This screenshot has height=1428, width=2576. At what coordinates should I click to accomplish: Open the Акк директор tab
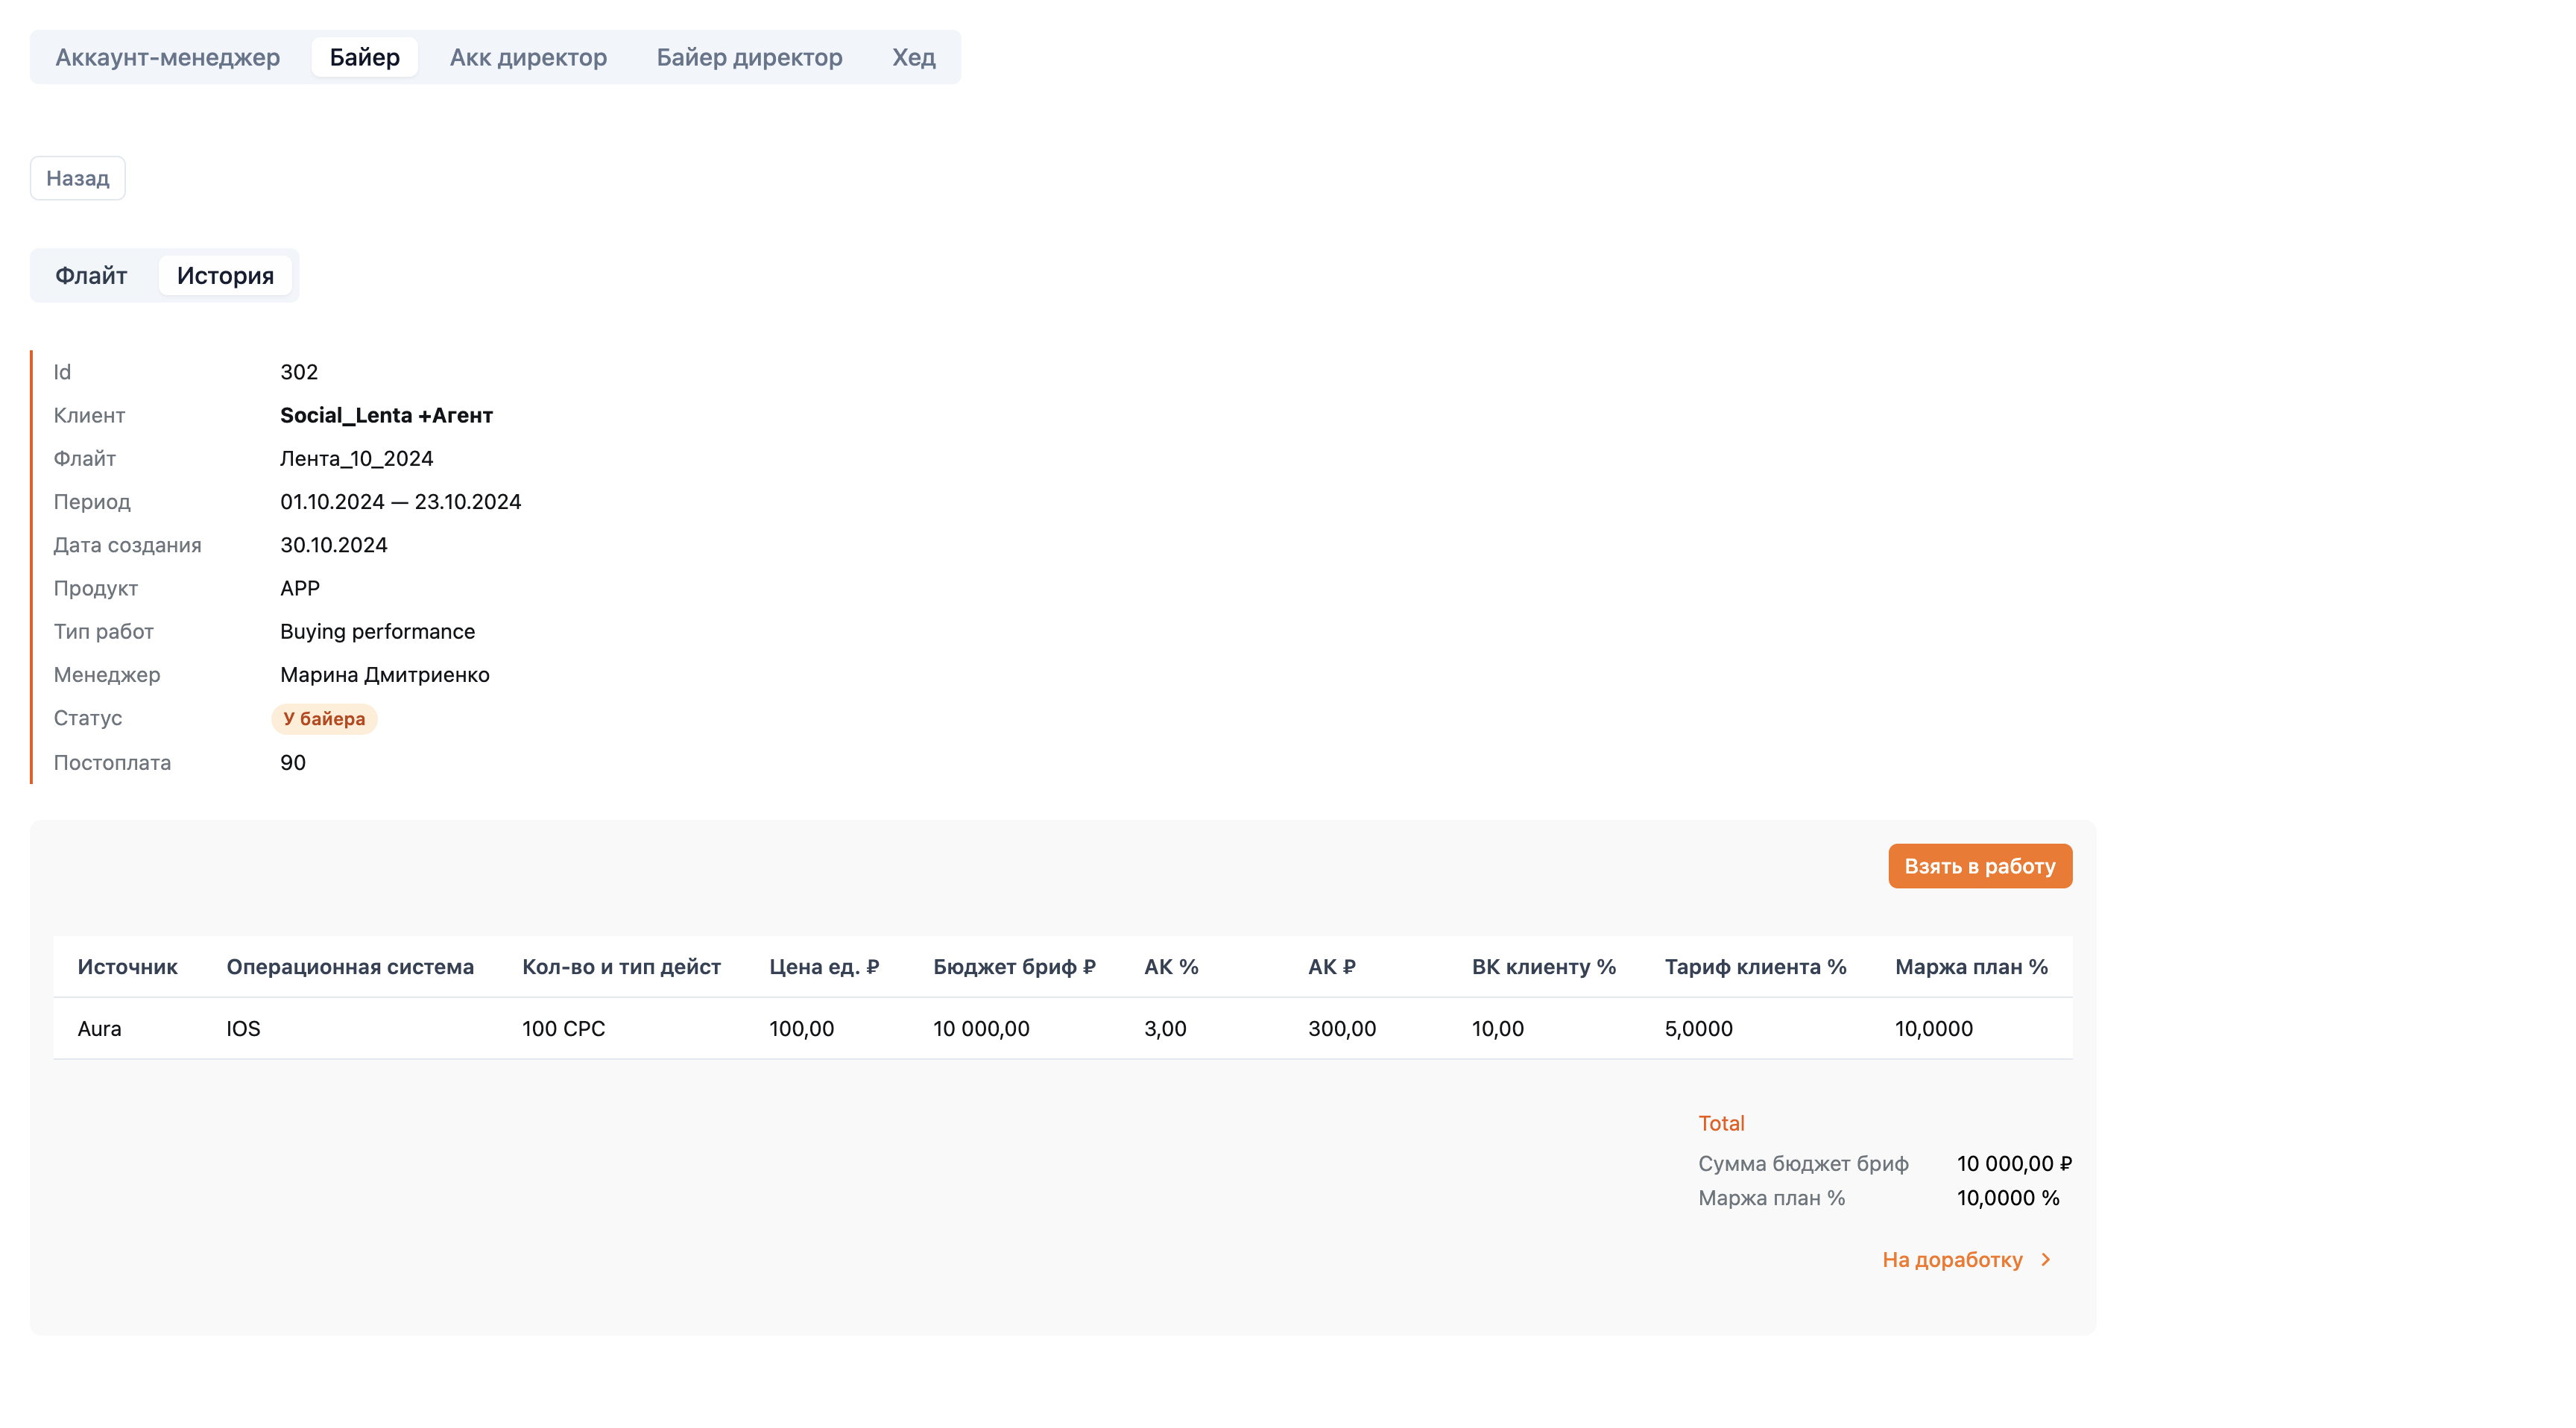pos(528,57)
